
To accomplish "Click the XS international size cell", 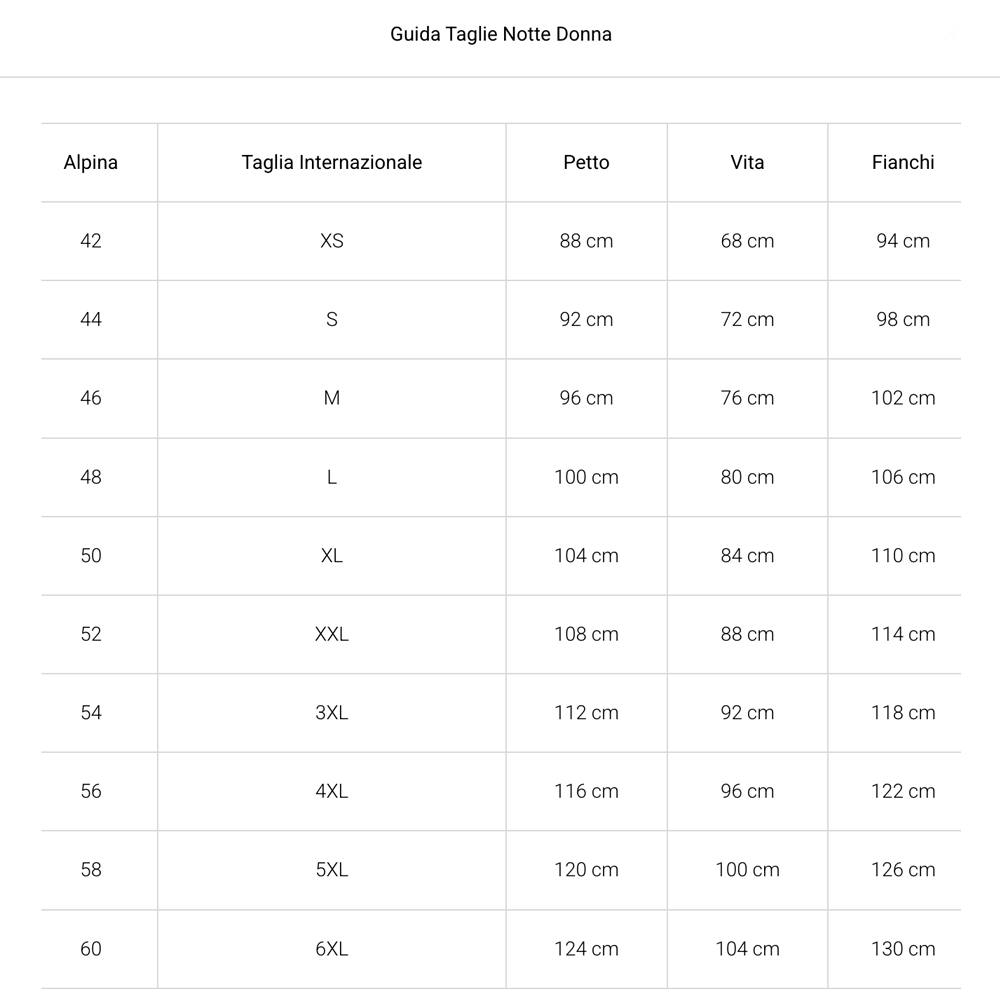I will [332, 241].
